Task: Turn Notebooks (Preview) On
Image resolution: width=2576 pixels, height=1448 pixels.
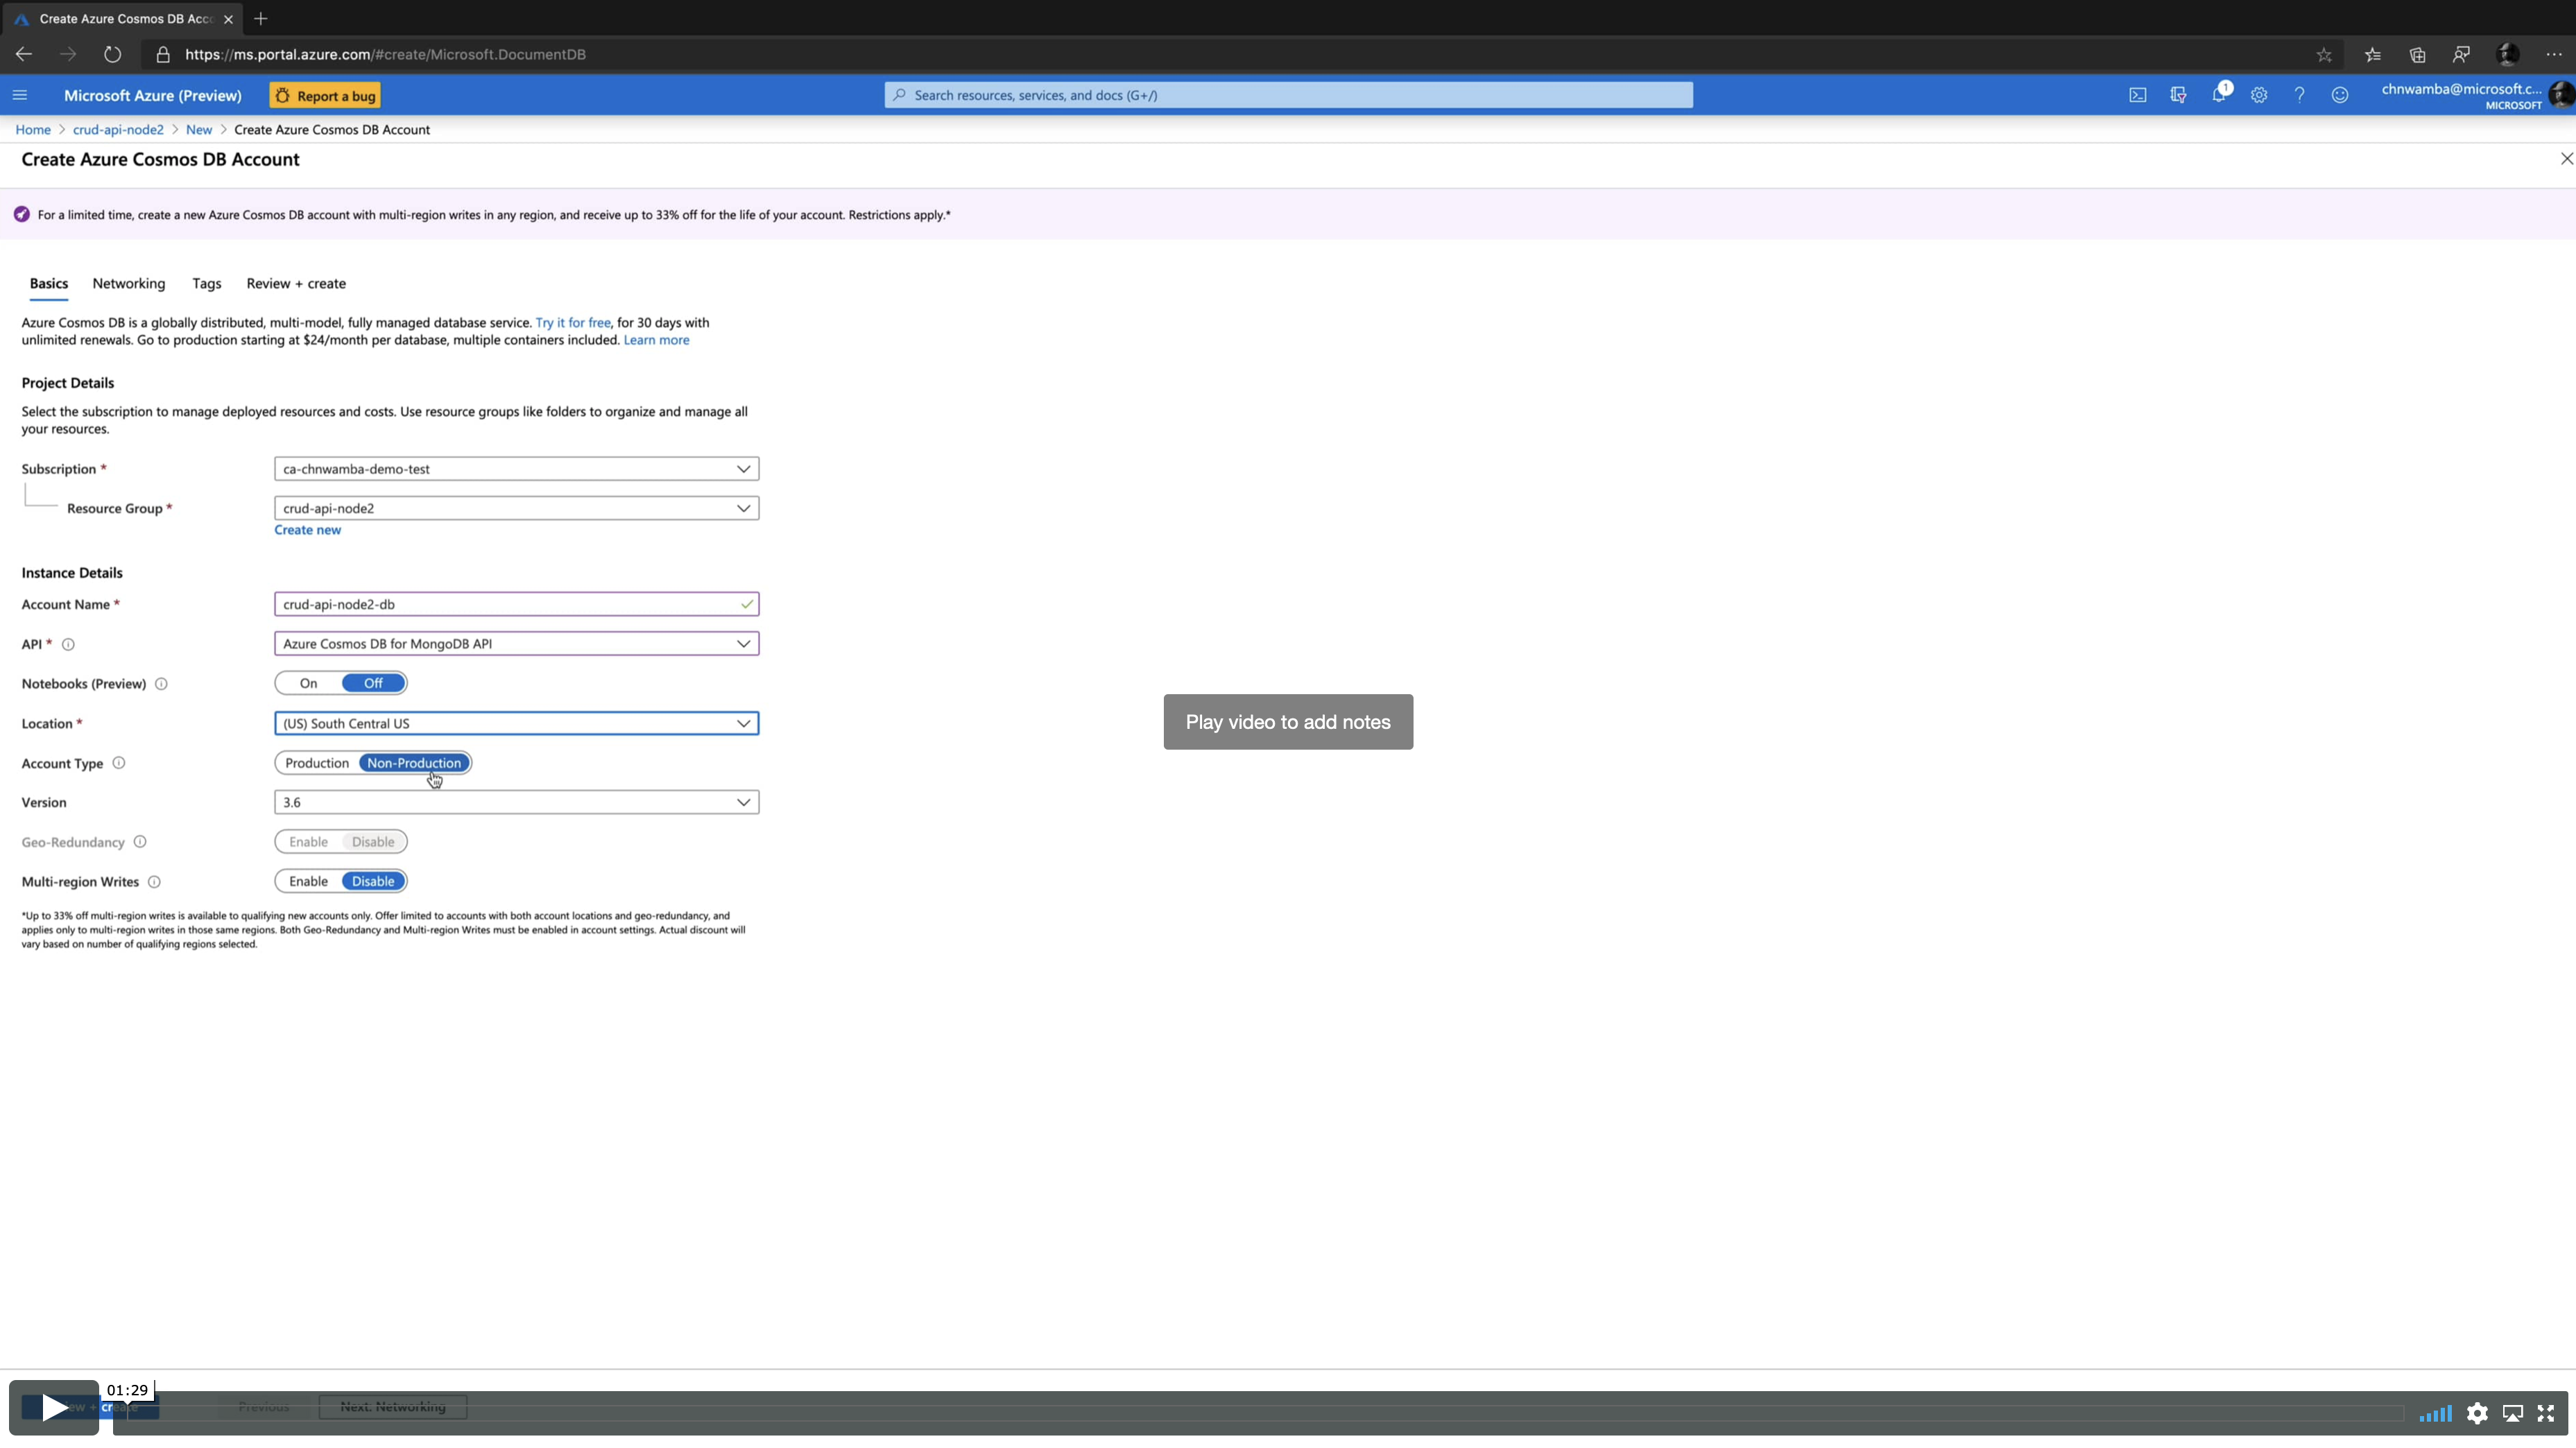Action: [x=308, y=683]
